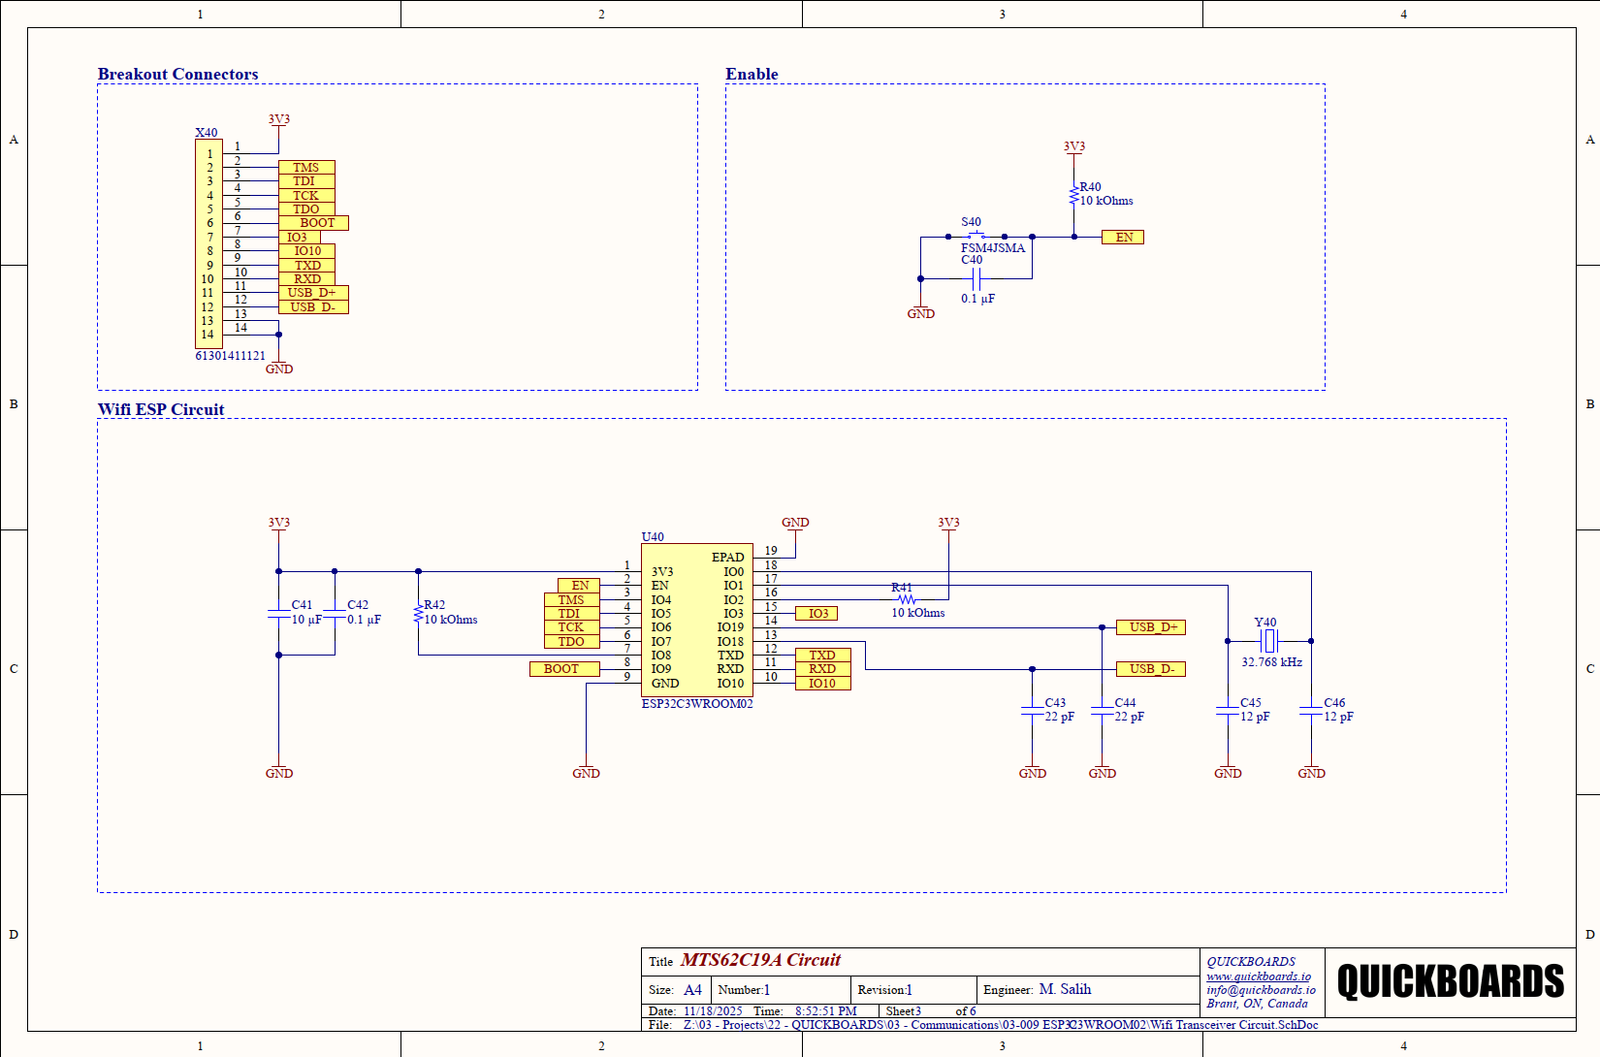The width and height of the screenshot is (1600, 1057).
Task: Click the "Breakout Connectors" section heading
Action: coord(178,74)
